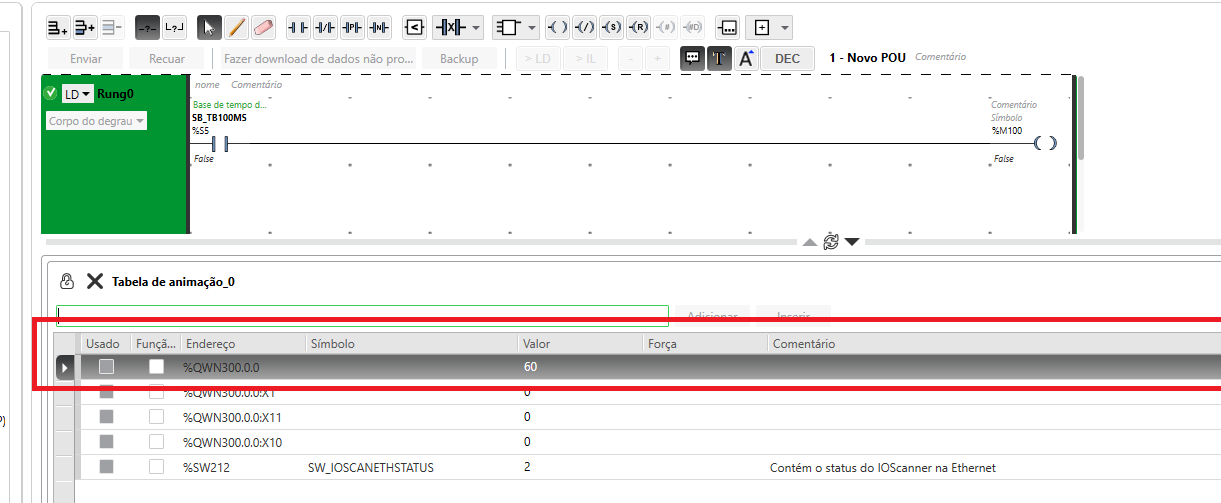Click the lock icon beside Tabela de animação_0
The image size is (1221, 503).
point(67,281)
